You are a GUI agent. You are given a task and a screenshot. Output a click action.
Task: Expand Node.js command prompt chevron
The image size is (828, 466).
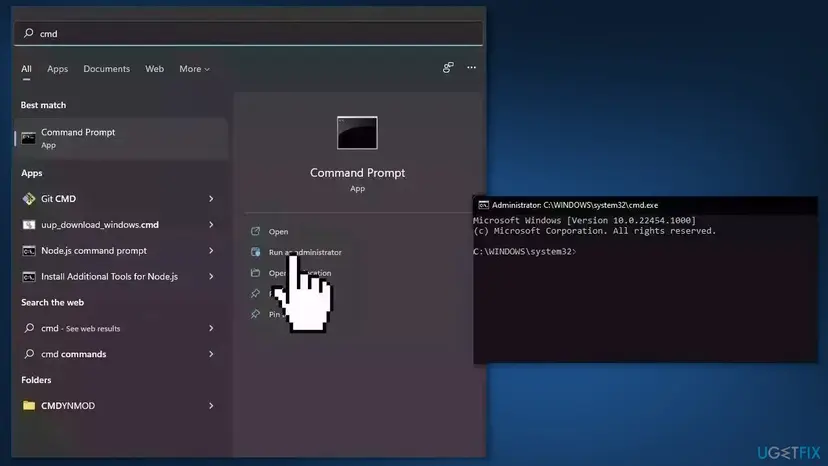211,250
